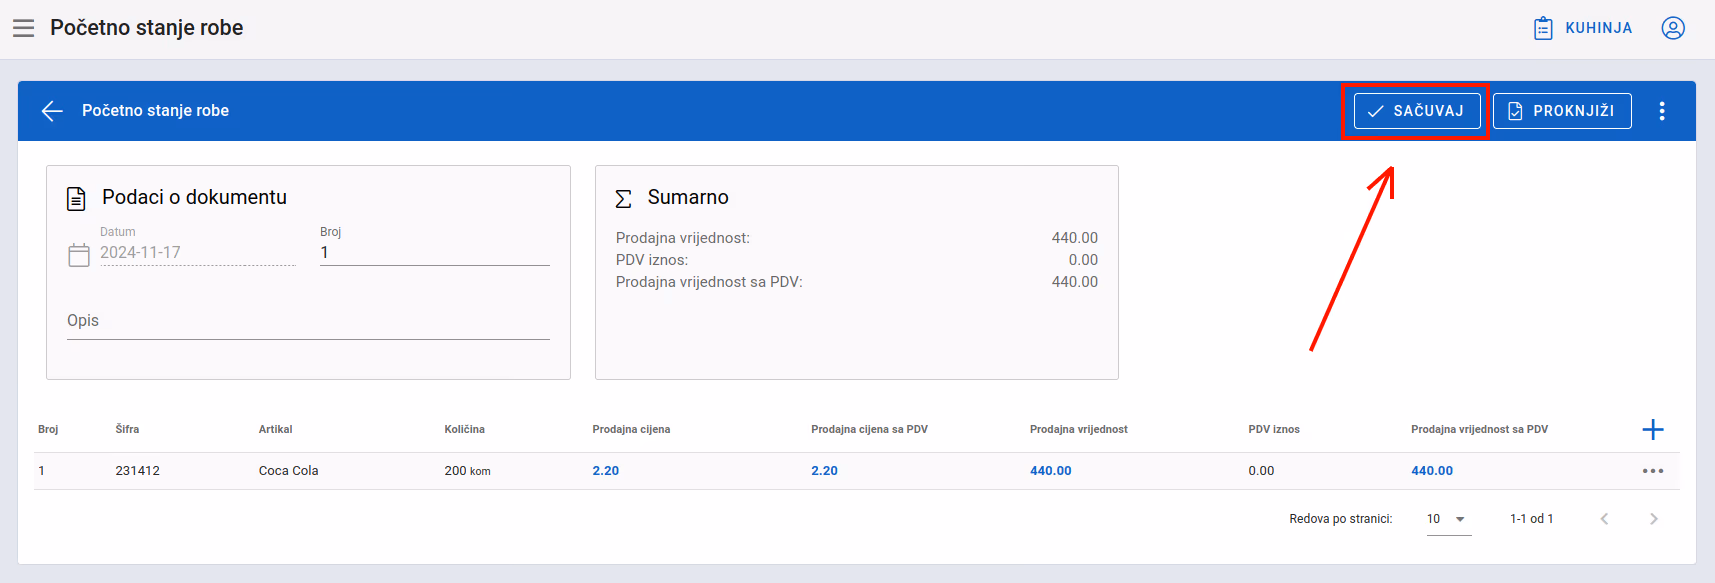
Task: Click Prodajna vrijednost 440.00 in row
Action: [x=1050, y=471]
